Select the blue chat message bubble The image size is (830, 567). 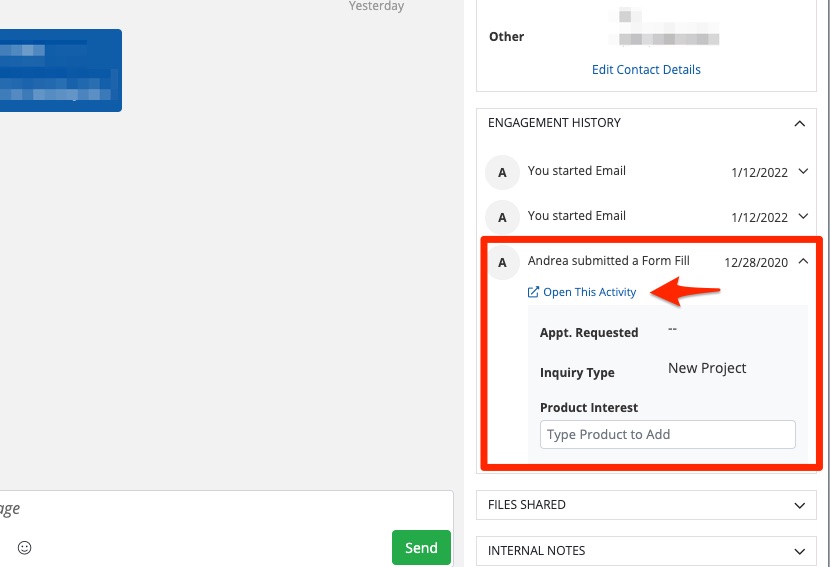pyautogui.click(x=60, y=70)
